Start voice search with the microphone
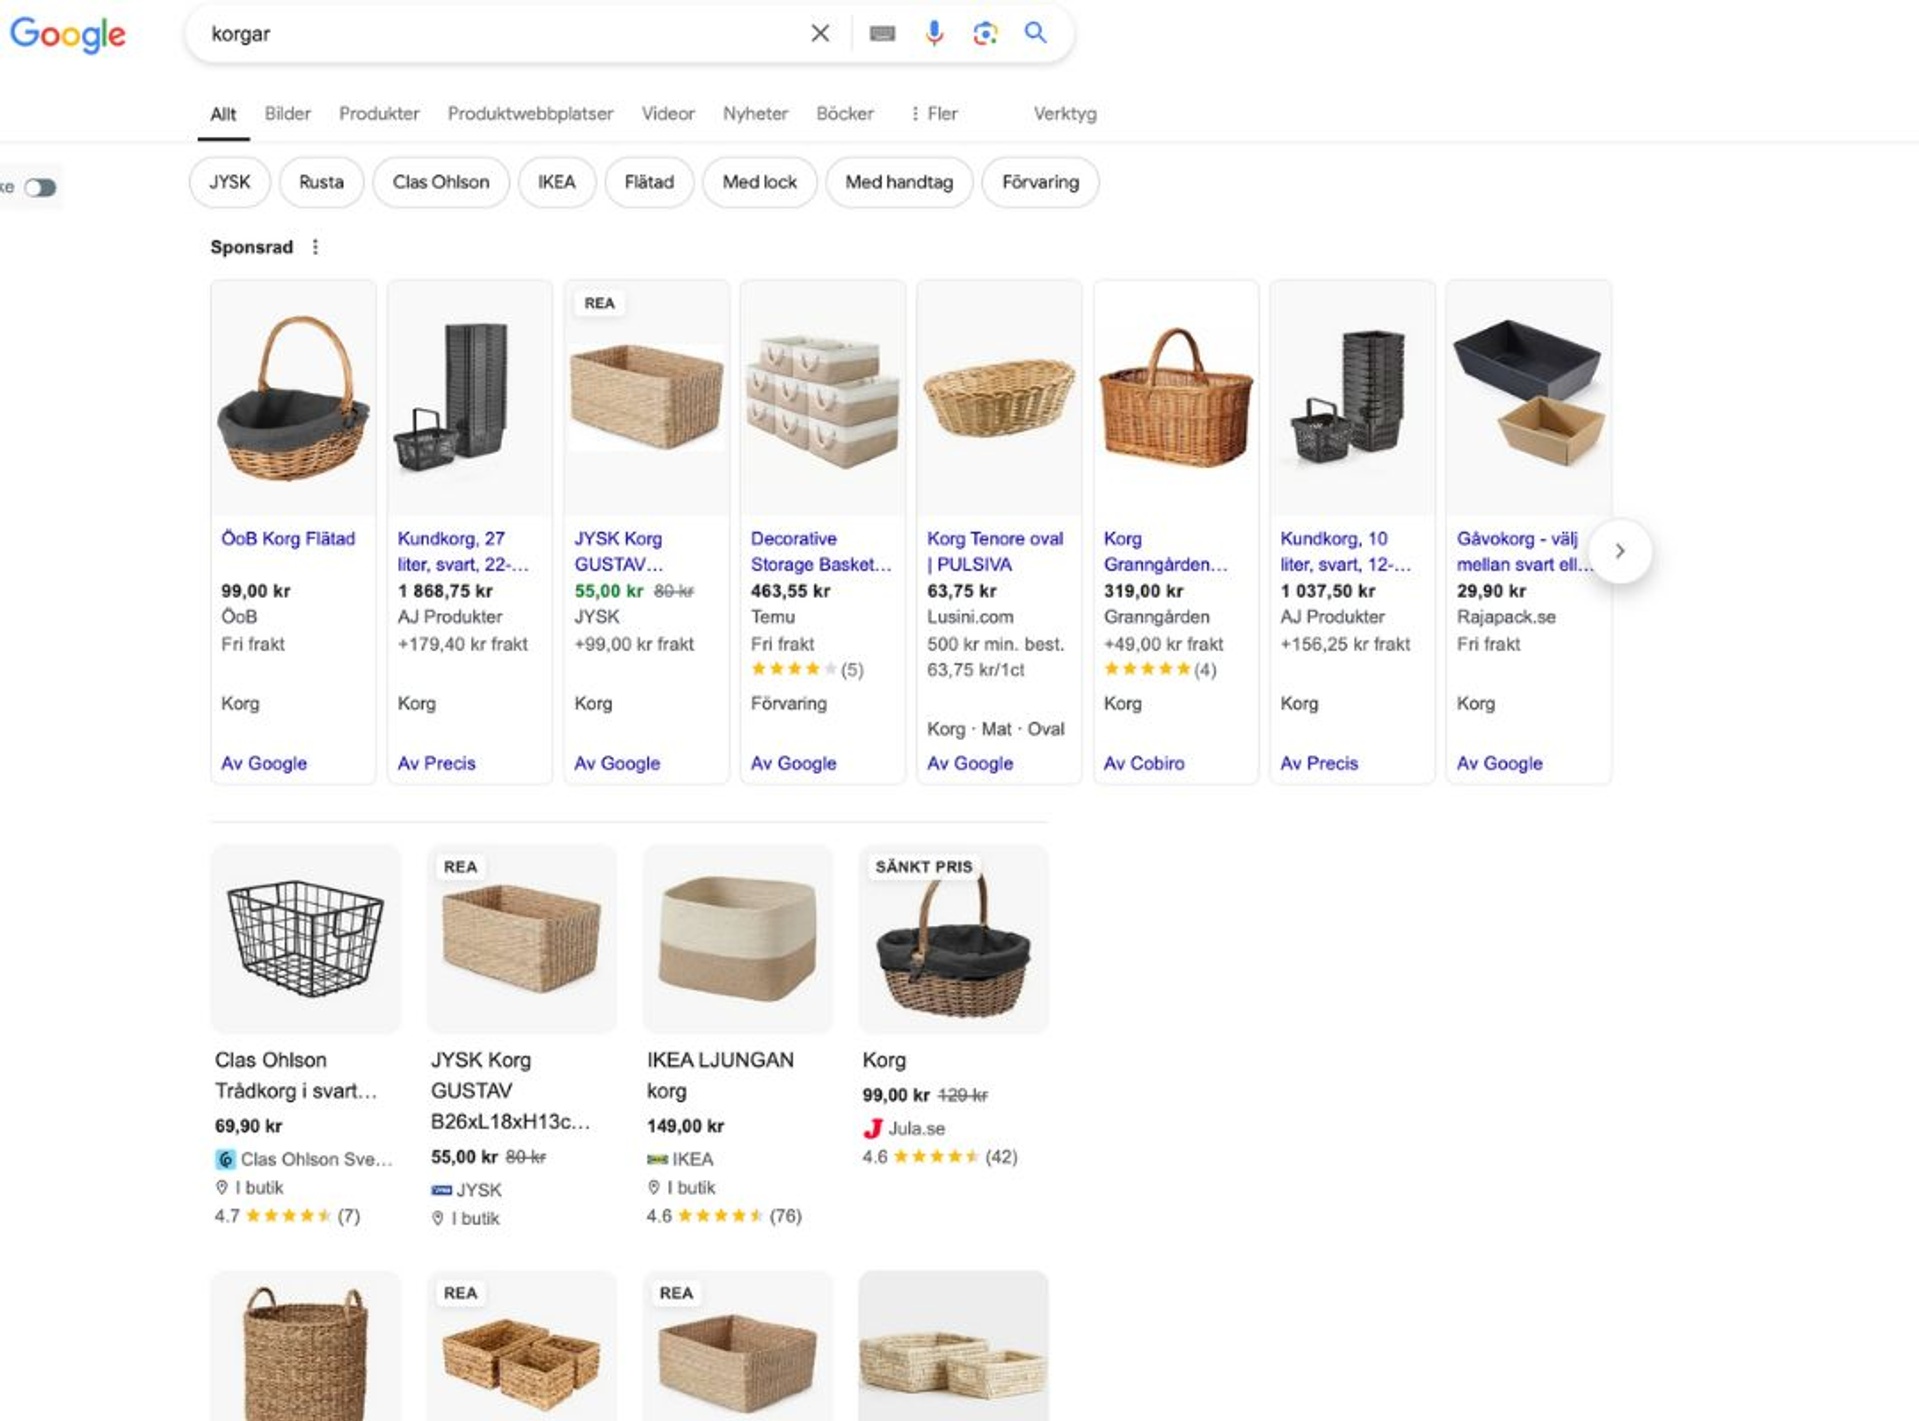This screenshot has height=1421, width=1919. pos(934,34)
